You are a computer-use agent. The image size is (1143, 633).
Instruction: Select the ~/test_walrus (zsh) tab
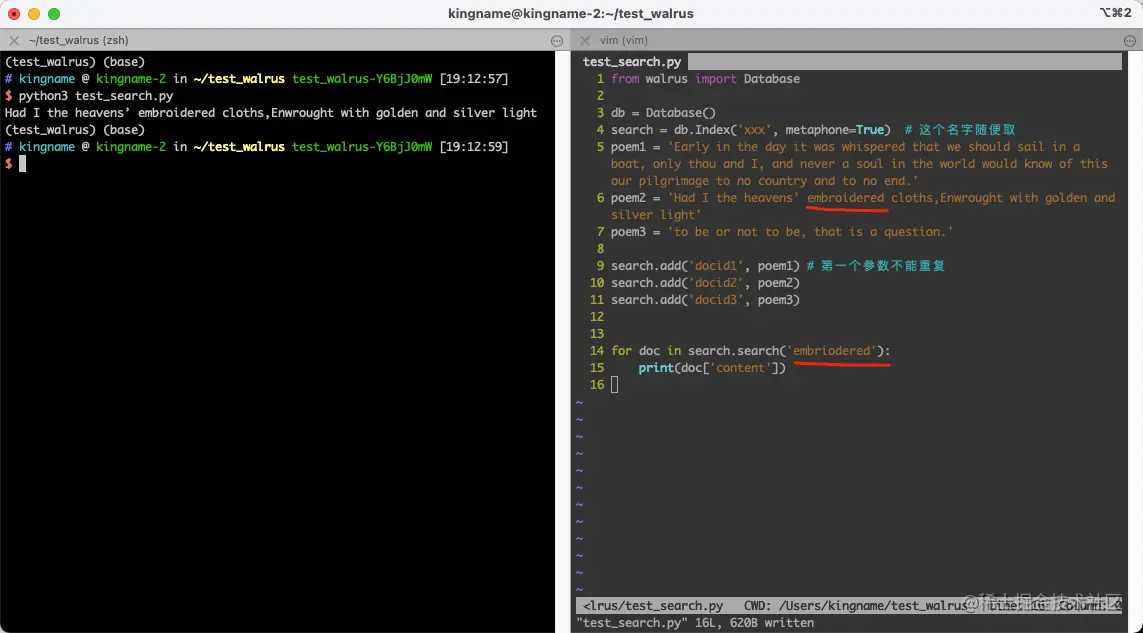point(79,41)
